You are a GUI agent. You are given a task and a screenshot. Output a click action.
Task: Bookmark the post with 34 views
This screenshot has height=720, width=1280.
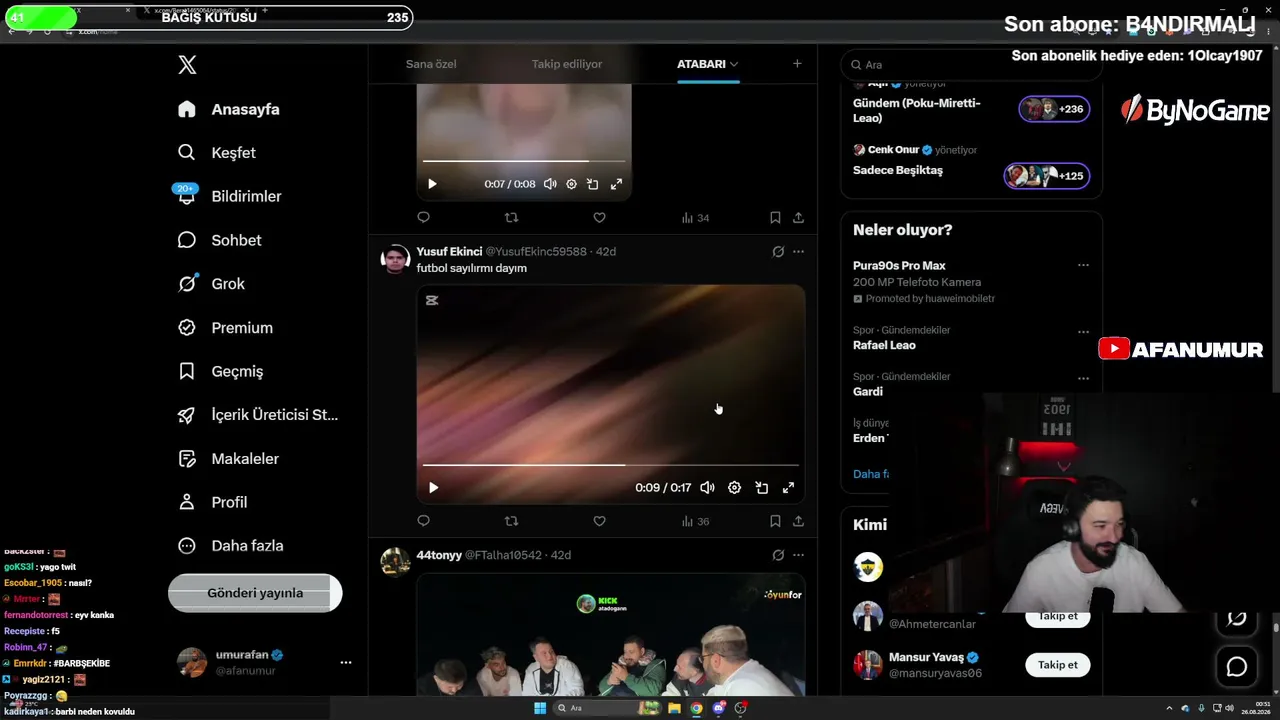tap(775, 217)
